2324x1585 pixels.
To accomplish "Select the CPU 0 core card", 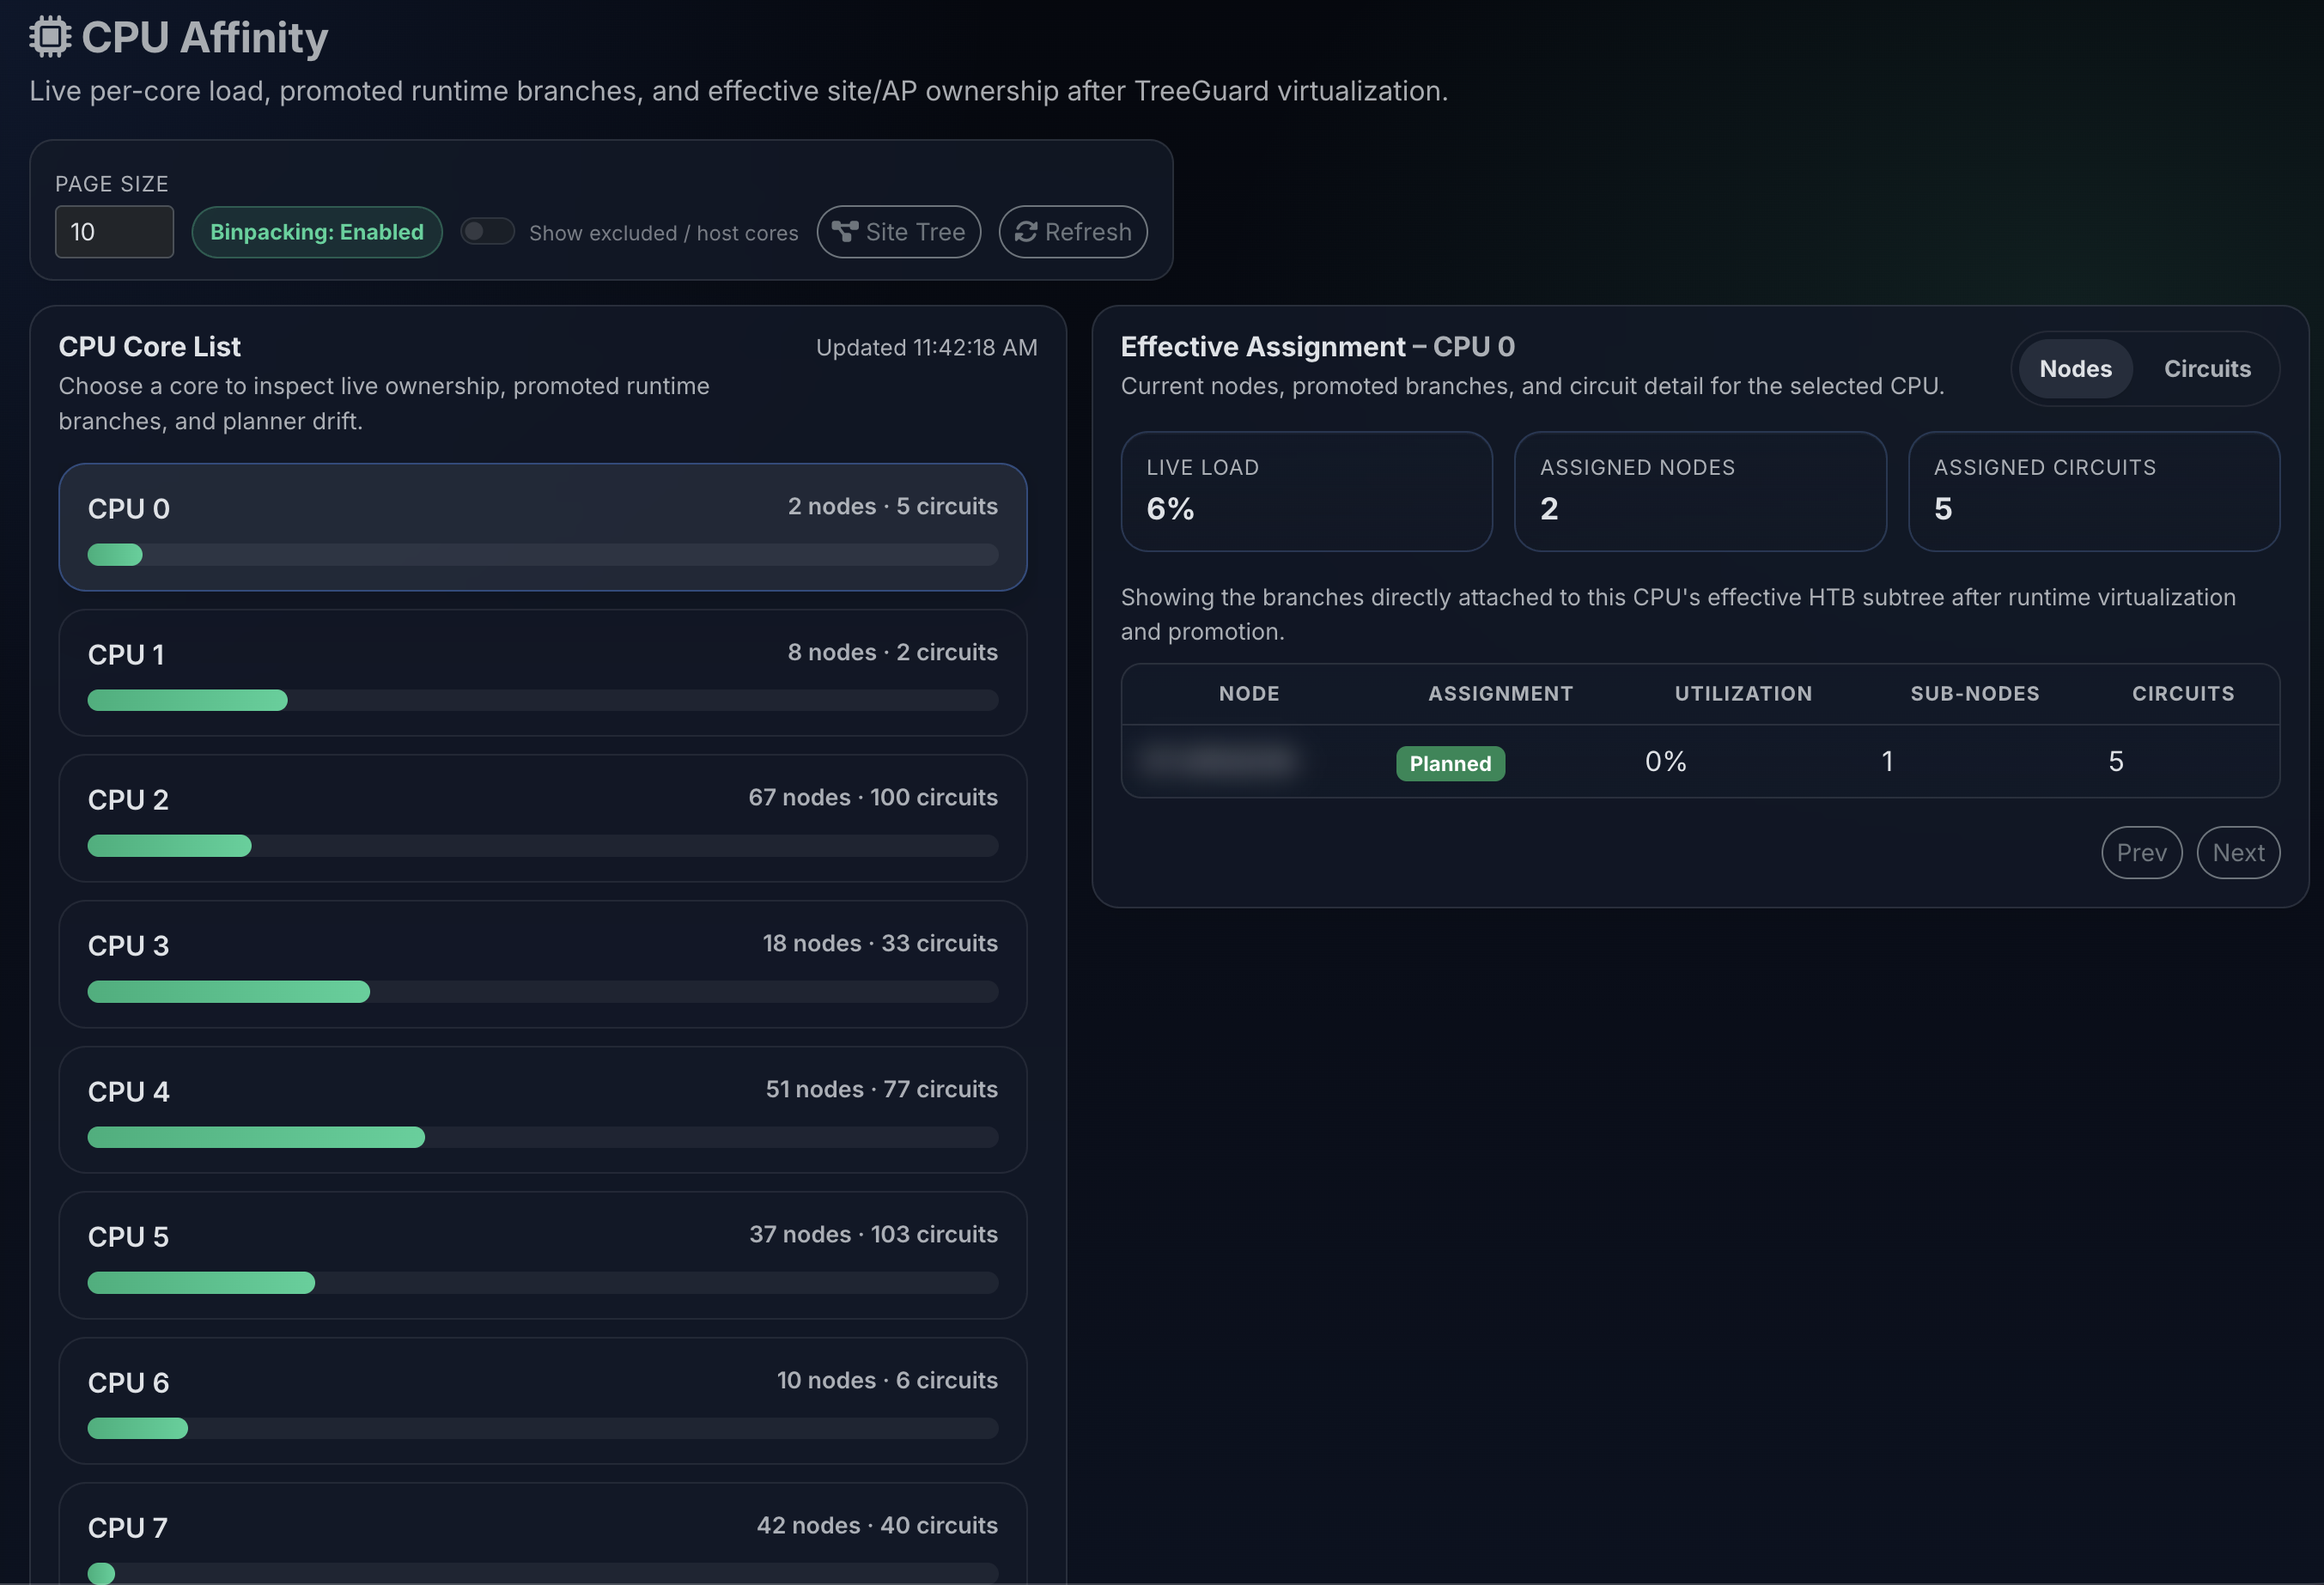I will pos(543,527).
